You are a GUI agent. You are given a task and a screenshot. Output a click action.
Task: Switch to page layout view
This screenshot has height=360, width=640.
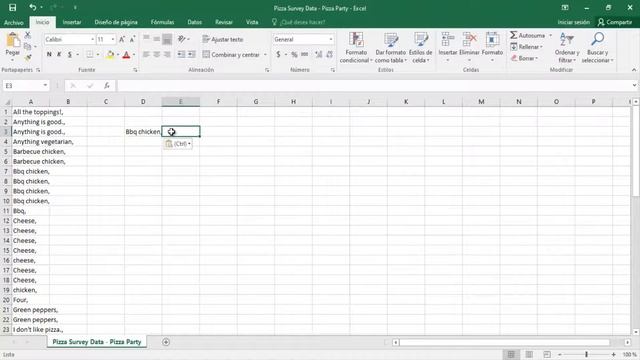point(529,354)
